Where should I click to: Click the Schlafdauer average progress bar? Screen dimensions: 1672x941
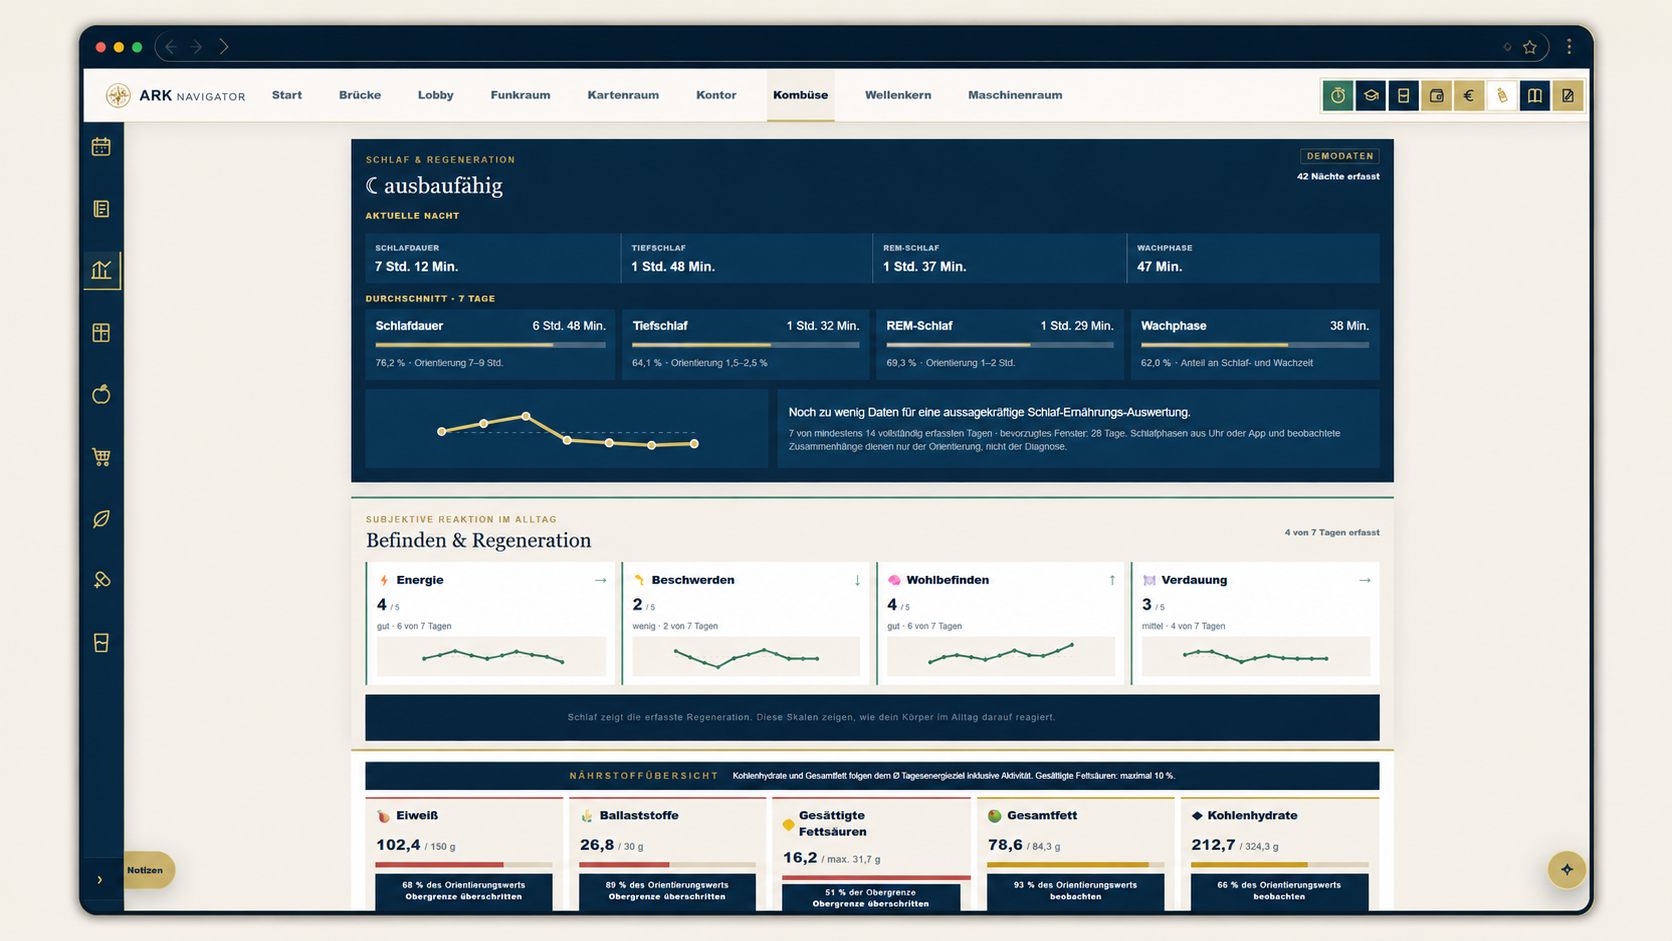pyautogui.click(x=490, y=345)
